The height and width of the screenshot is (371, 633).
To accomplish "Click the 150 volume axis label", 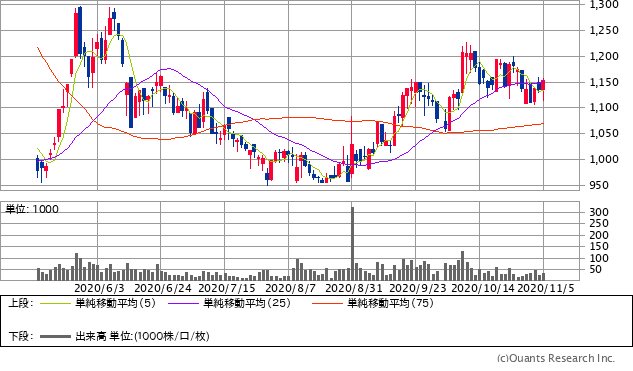I will (x=599, y=247).
